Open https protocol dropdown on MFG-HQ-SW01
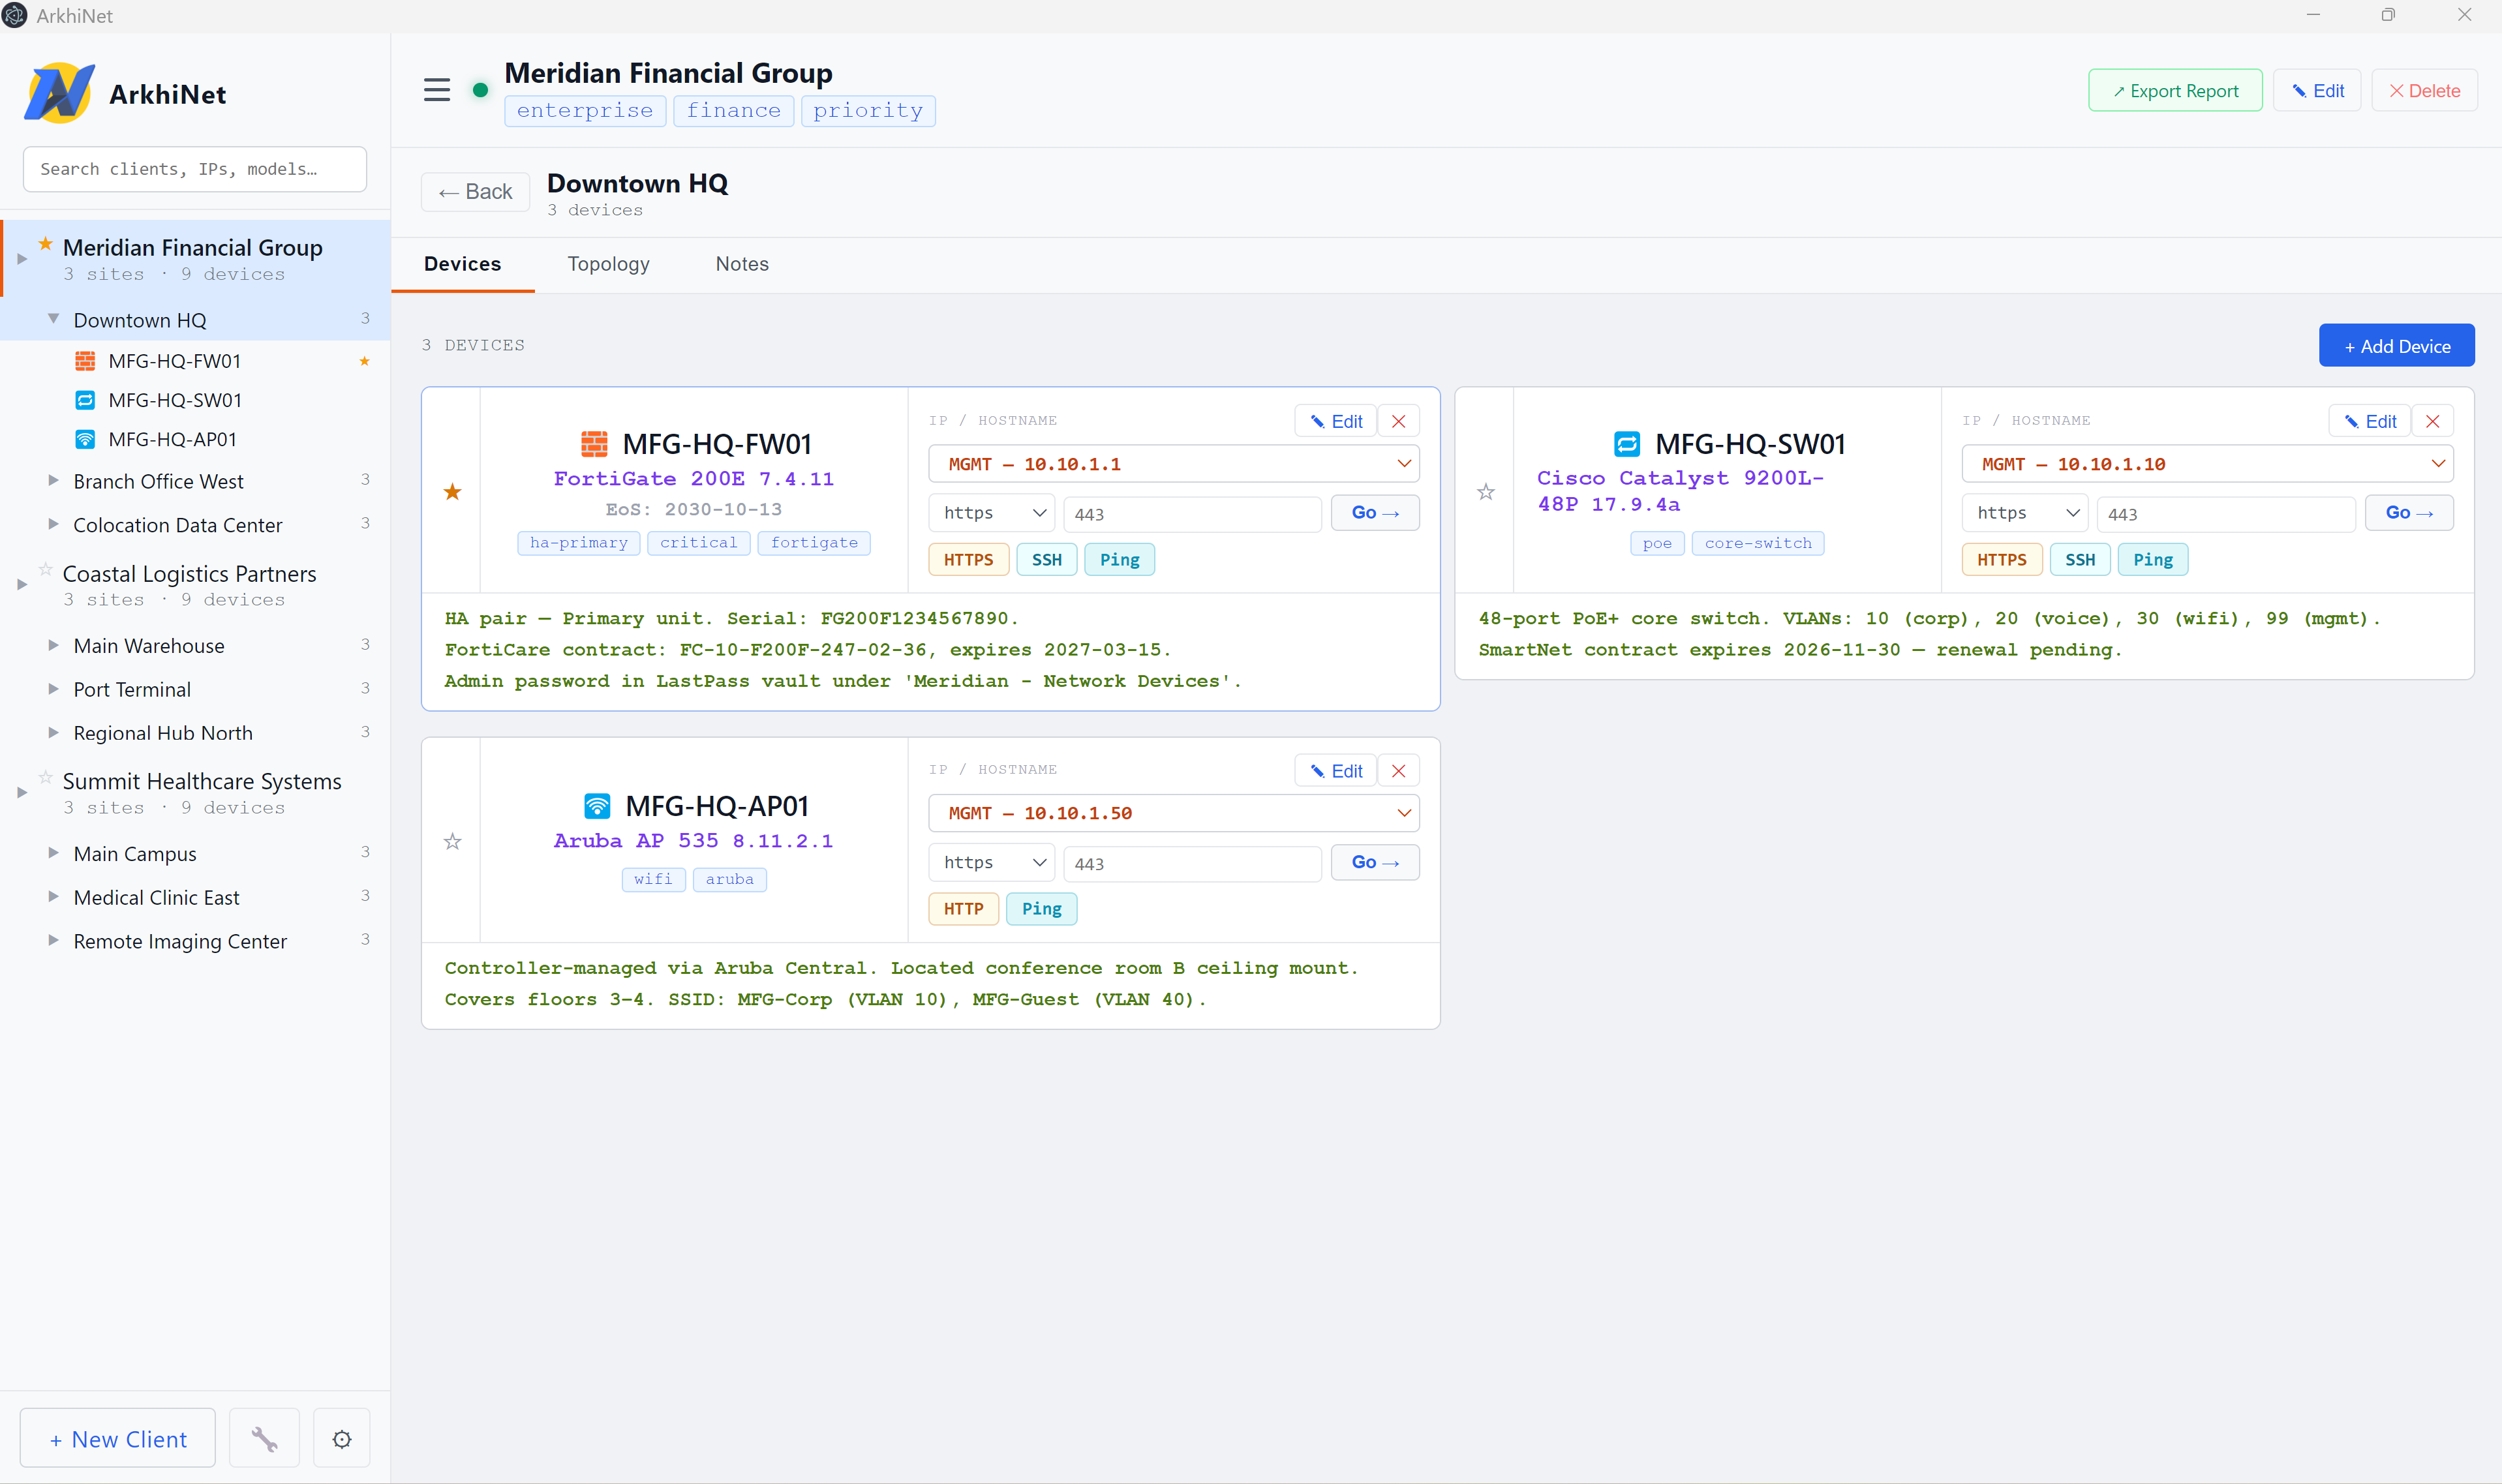 tap(2024, 513)
